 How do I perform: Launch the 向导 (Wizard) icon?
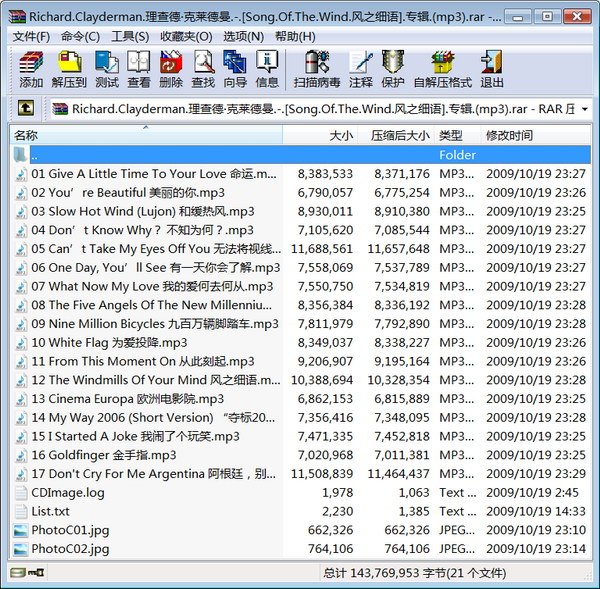click(x=235, y=69)
